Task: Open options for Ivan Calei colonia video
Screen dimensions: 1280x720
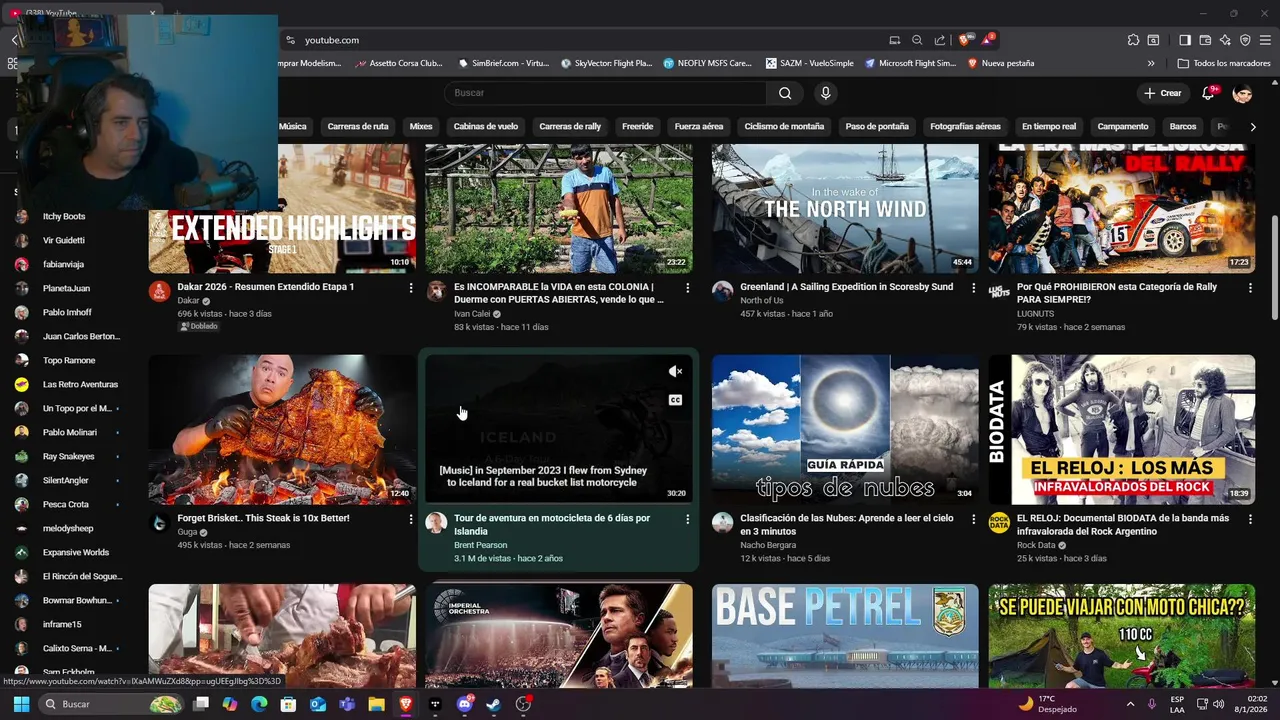Action: [x=687, y=288]
